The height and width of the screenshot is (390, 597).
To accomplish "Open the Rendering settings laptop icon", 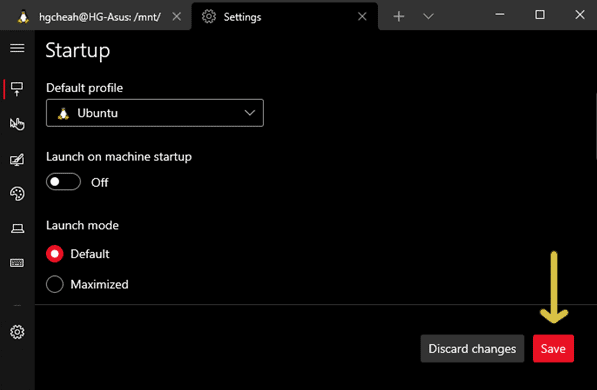I will pyautogui.click(x=17, y=228).
